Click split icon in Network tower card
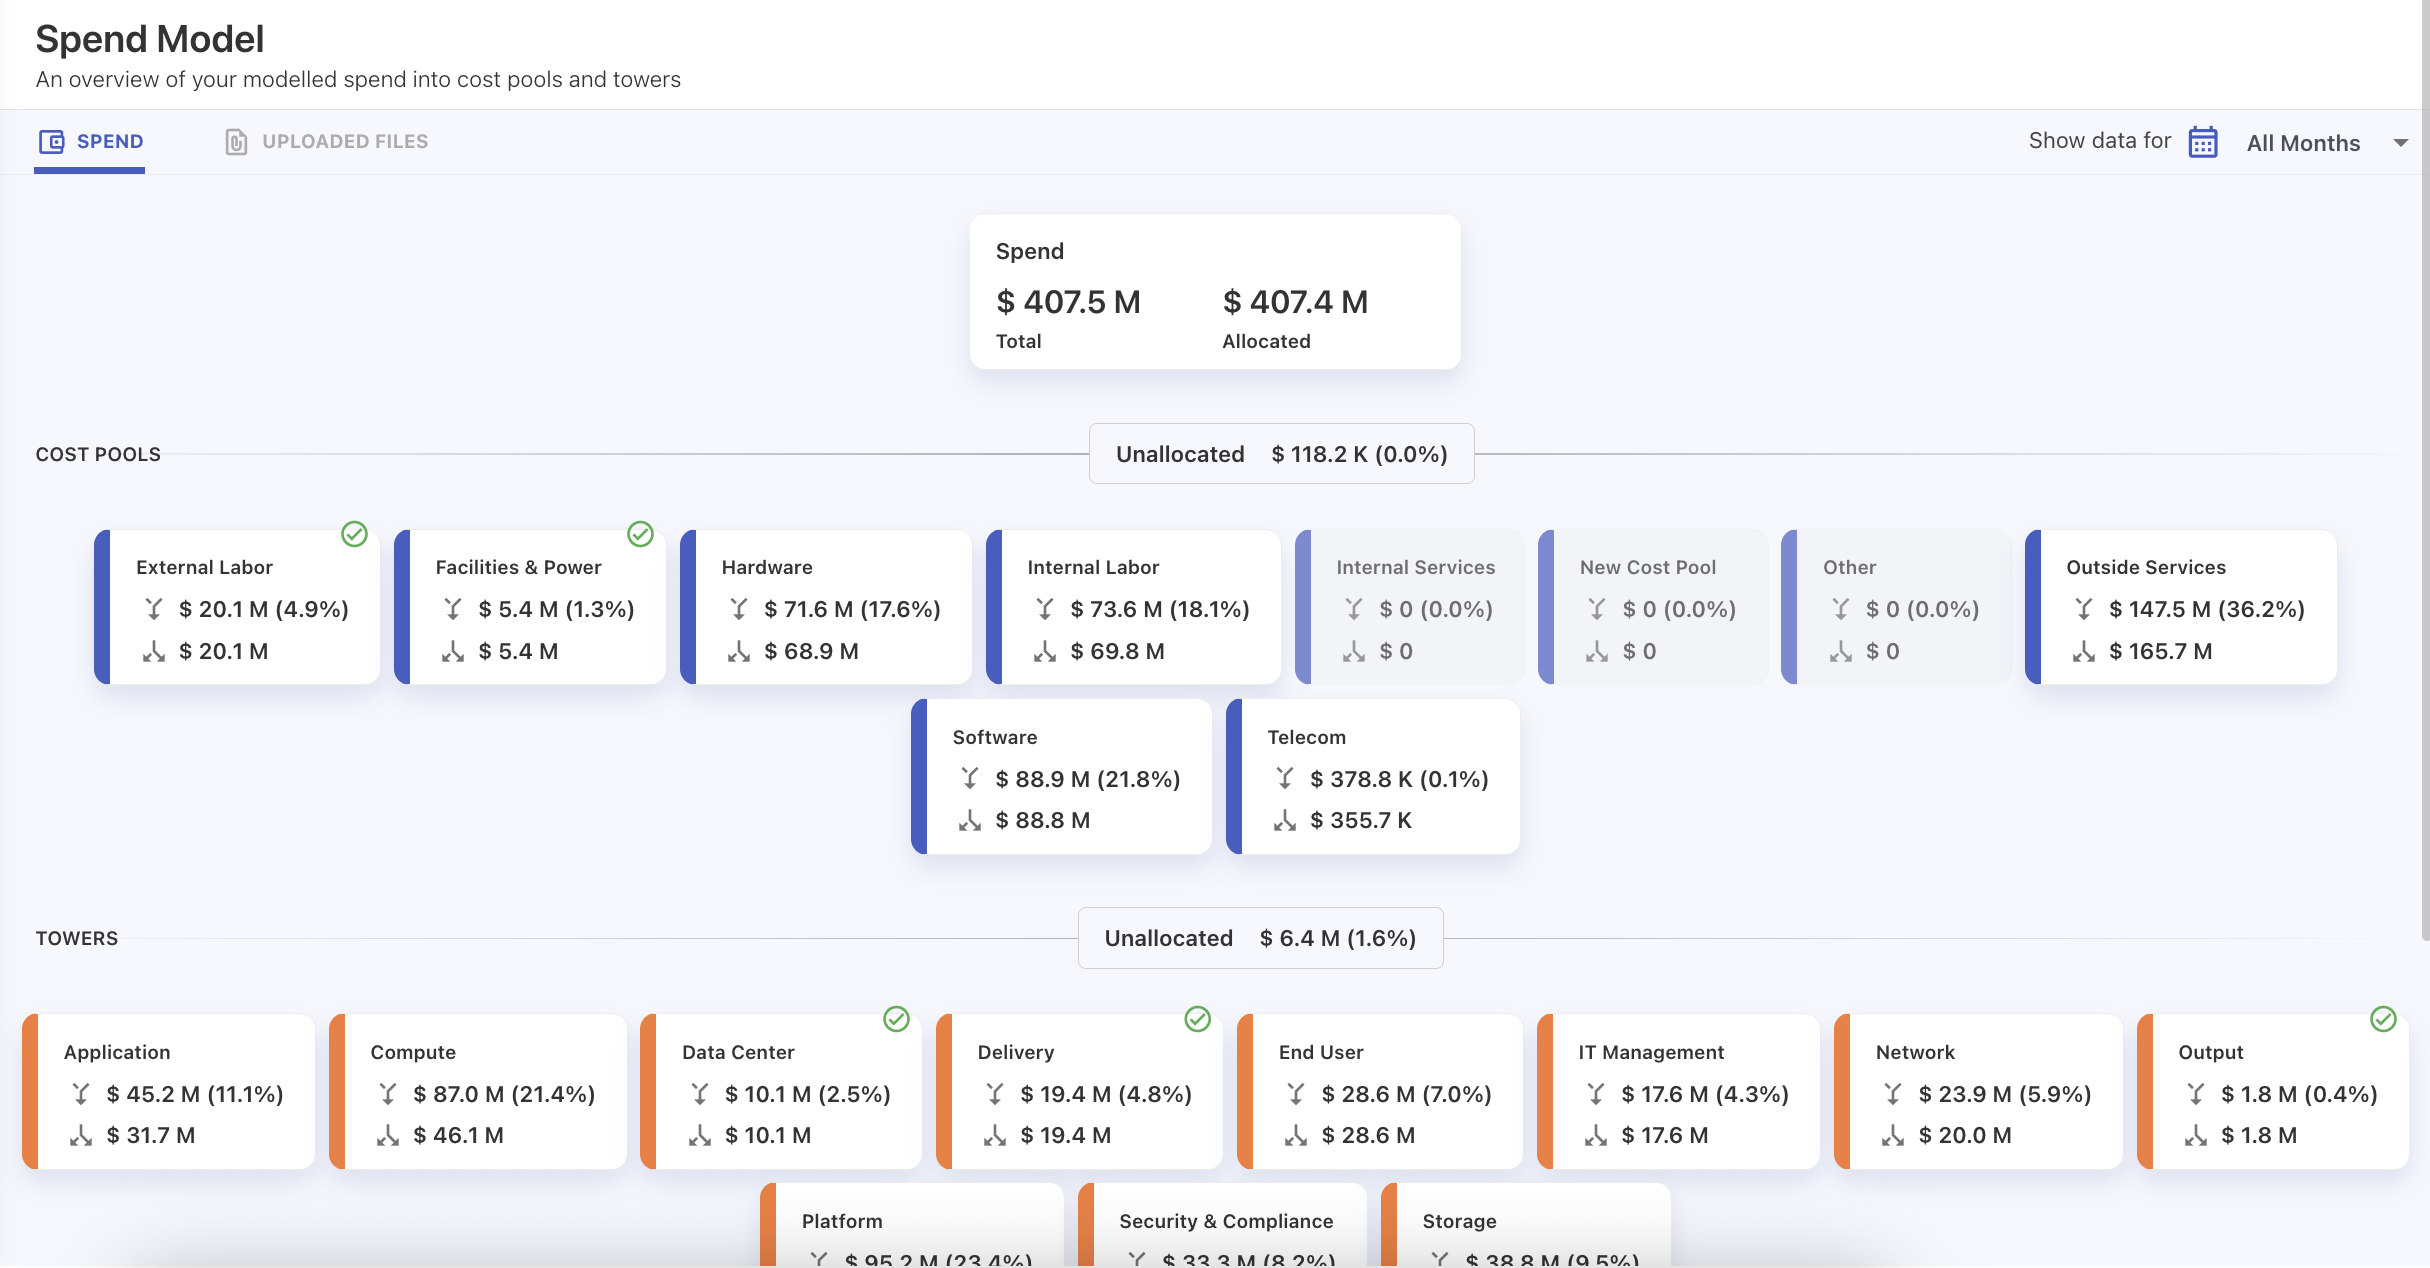 tap(1892, 1136)
